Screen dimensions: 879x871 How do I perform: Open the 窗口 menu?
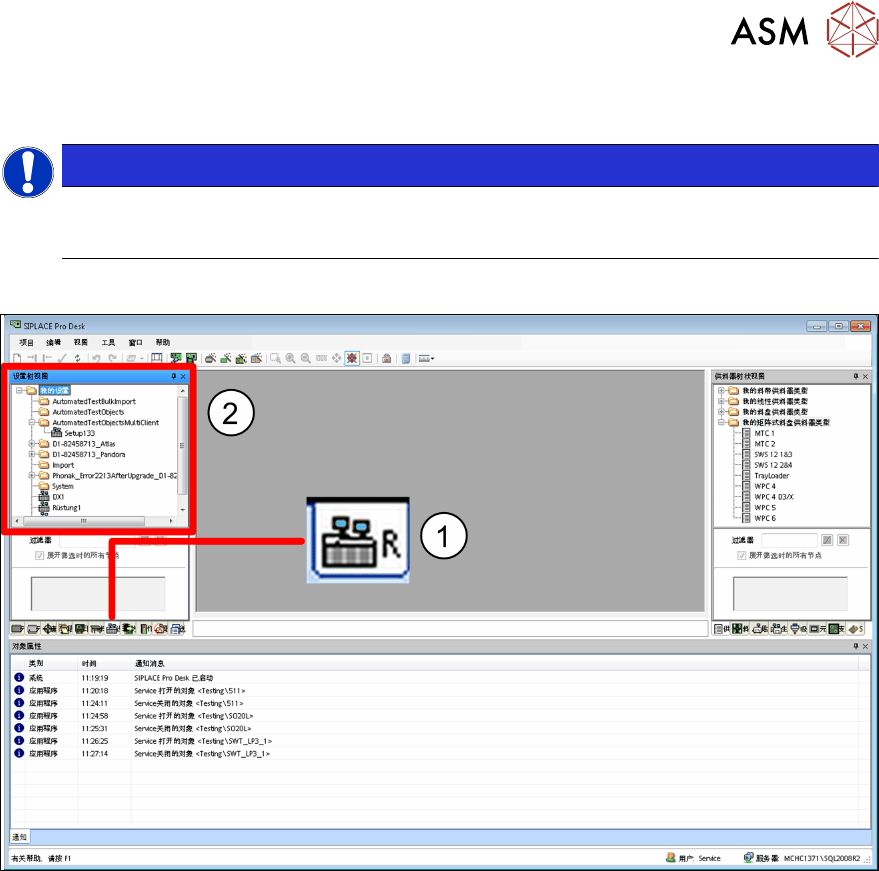[x=136, y=342]
